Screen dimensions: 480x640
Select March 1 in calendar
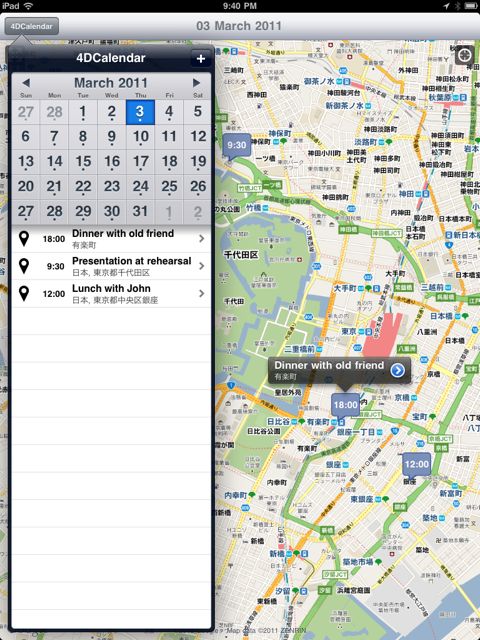tap(83, 112)
